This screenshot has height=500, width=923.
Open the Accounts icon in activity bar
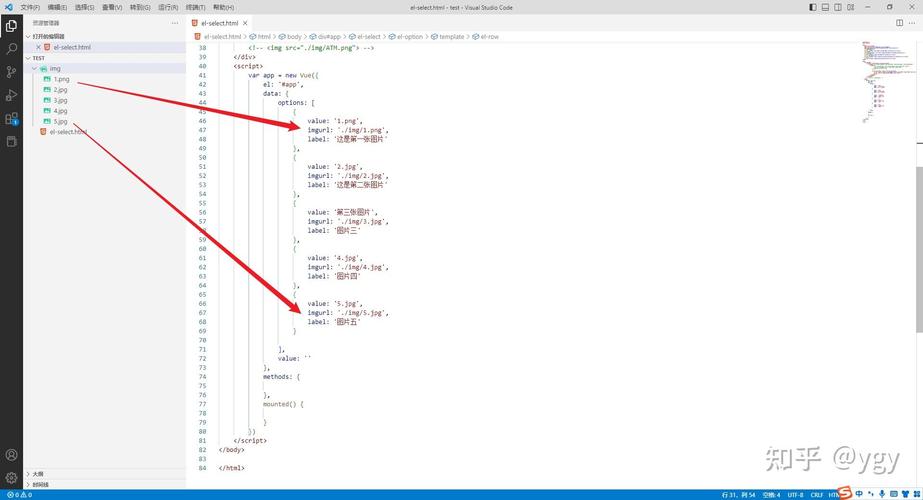tap(11, 455)
